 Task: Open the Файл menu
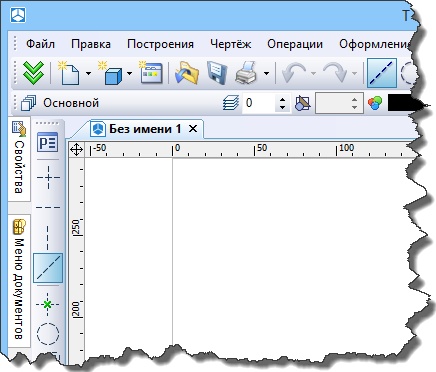pyautogui.click(x=40, y=44)
